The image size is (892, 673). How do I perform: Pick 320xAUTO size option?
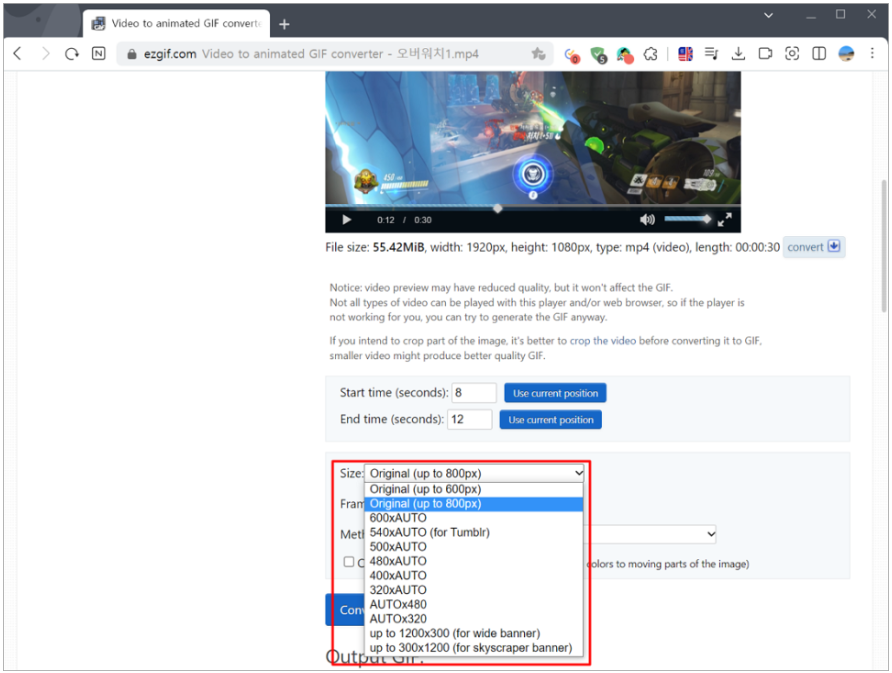point(474,591)
